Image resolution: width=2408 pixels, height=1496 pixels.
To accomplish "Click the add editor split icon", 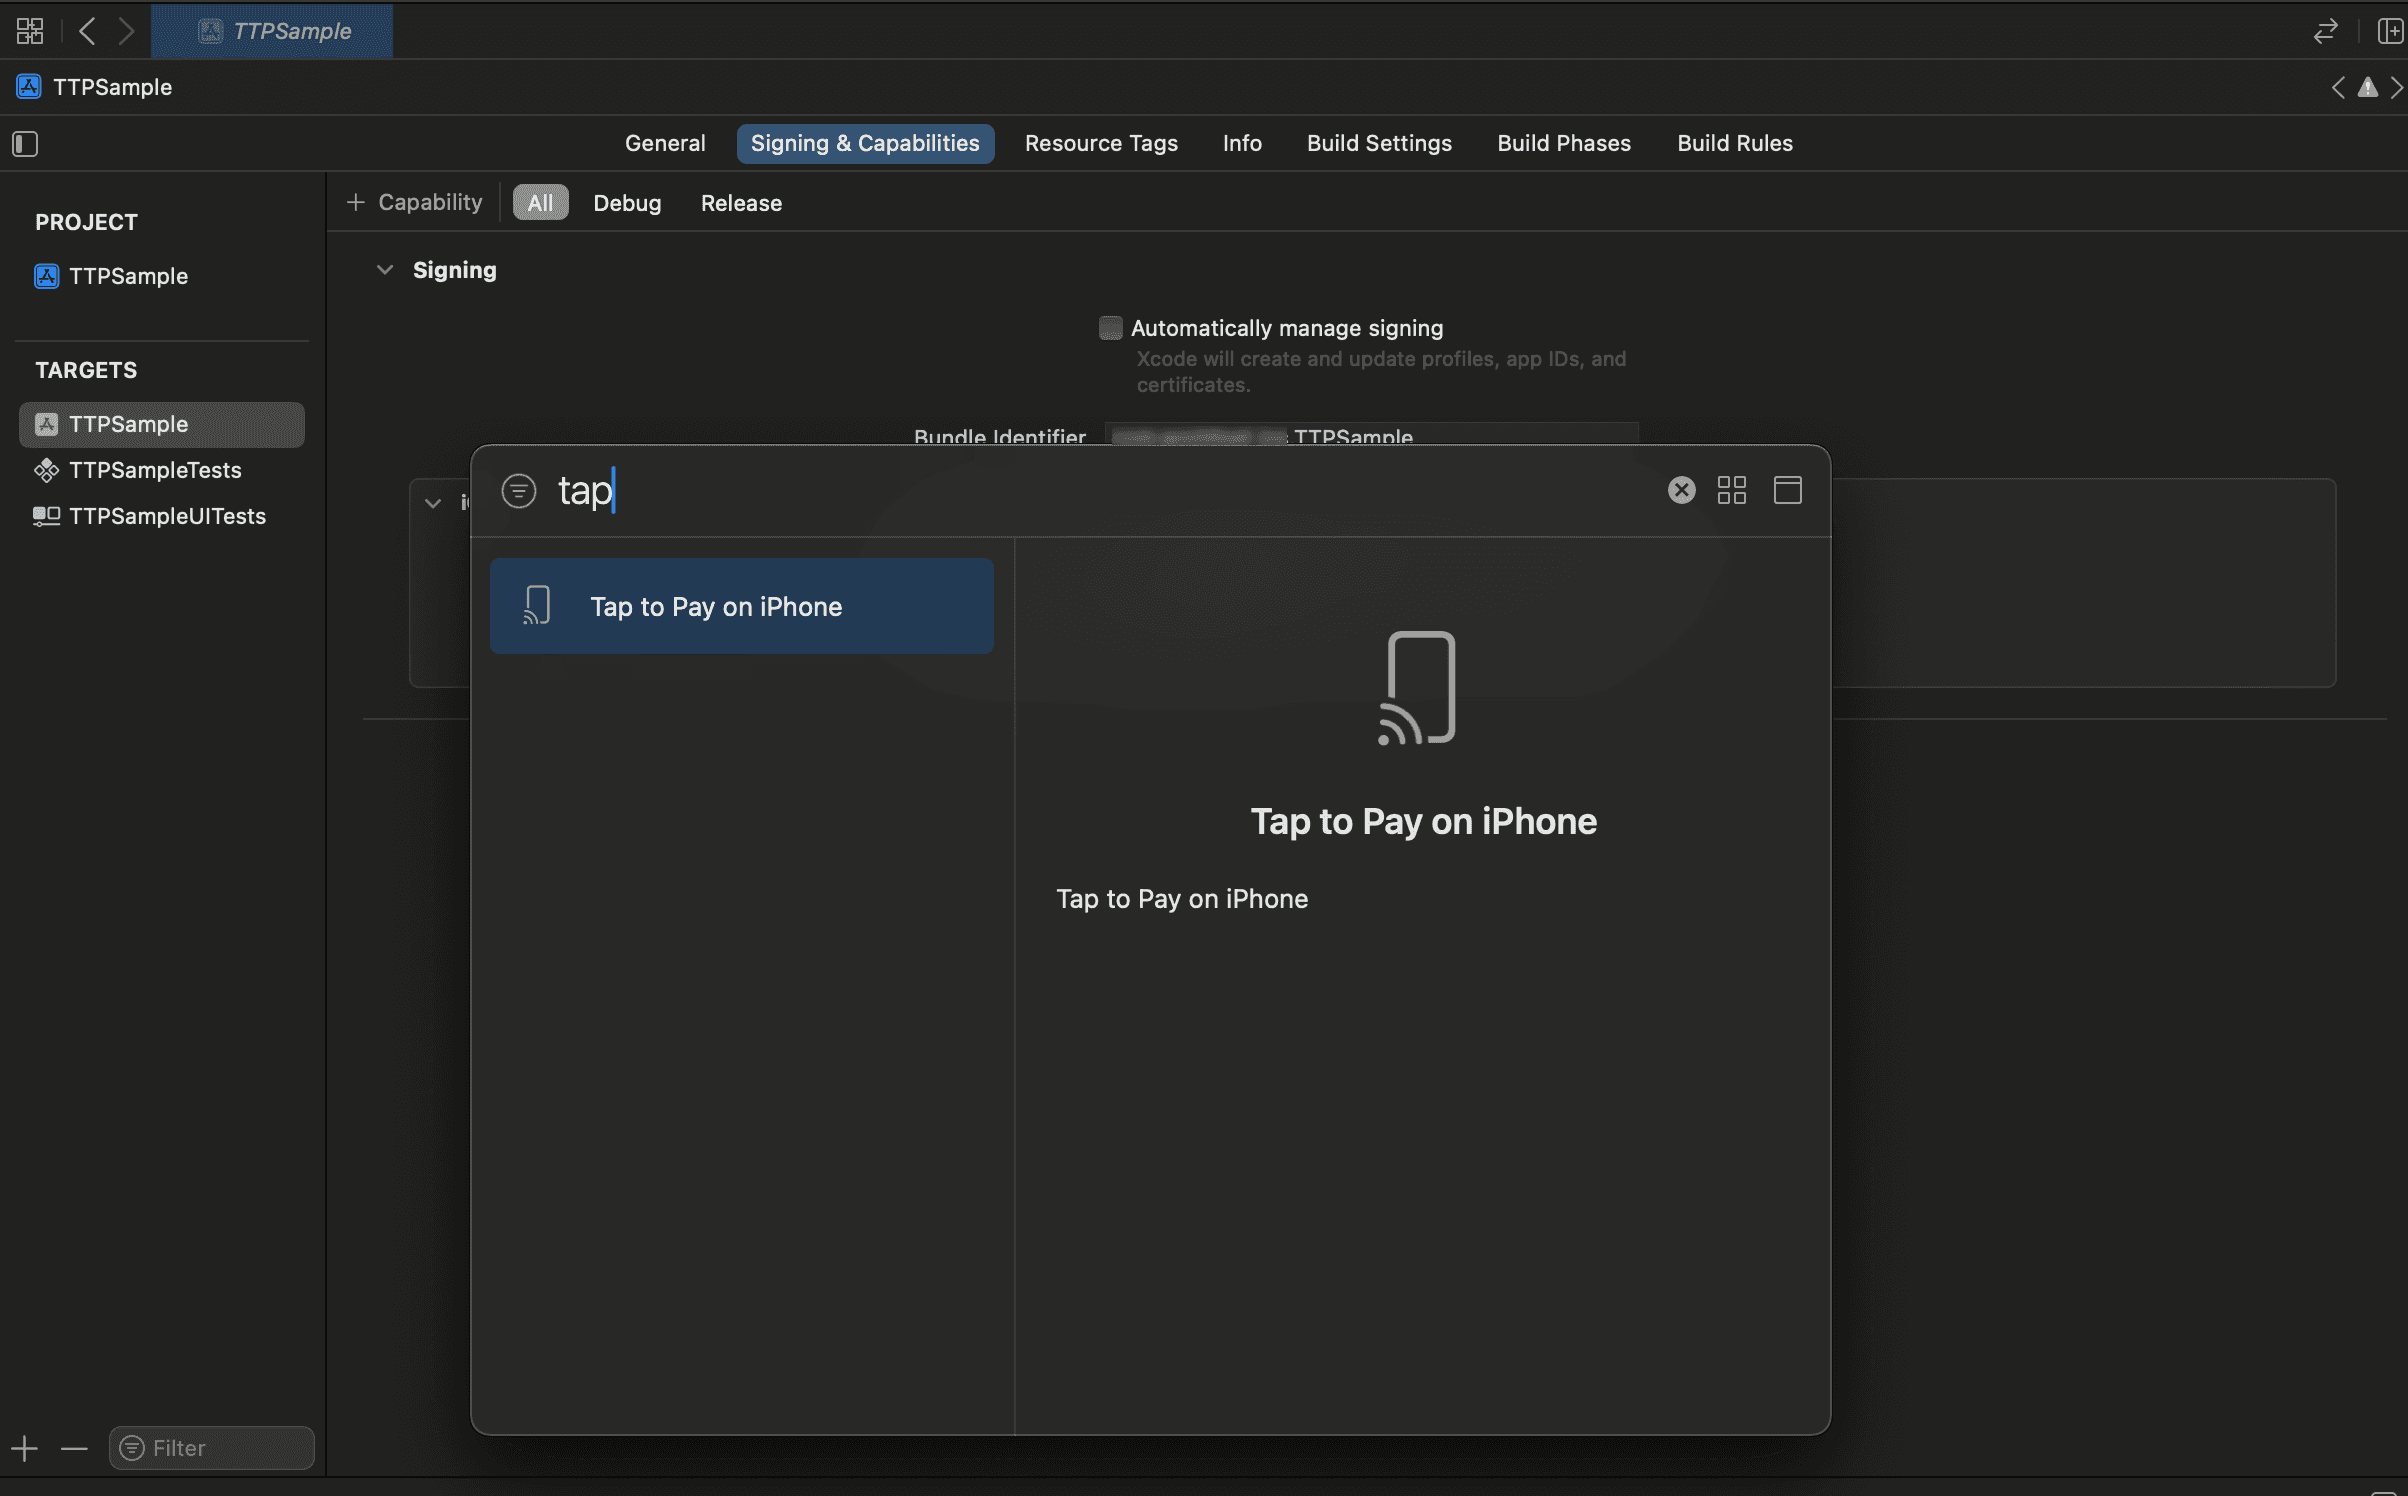I will click(2390, 31).
